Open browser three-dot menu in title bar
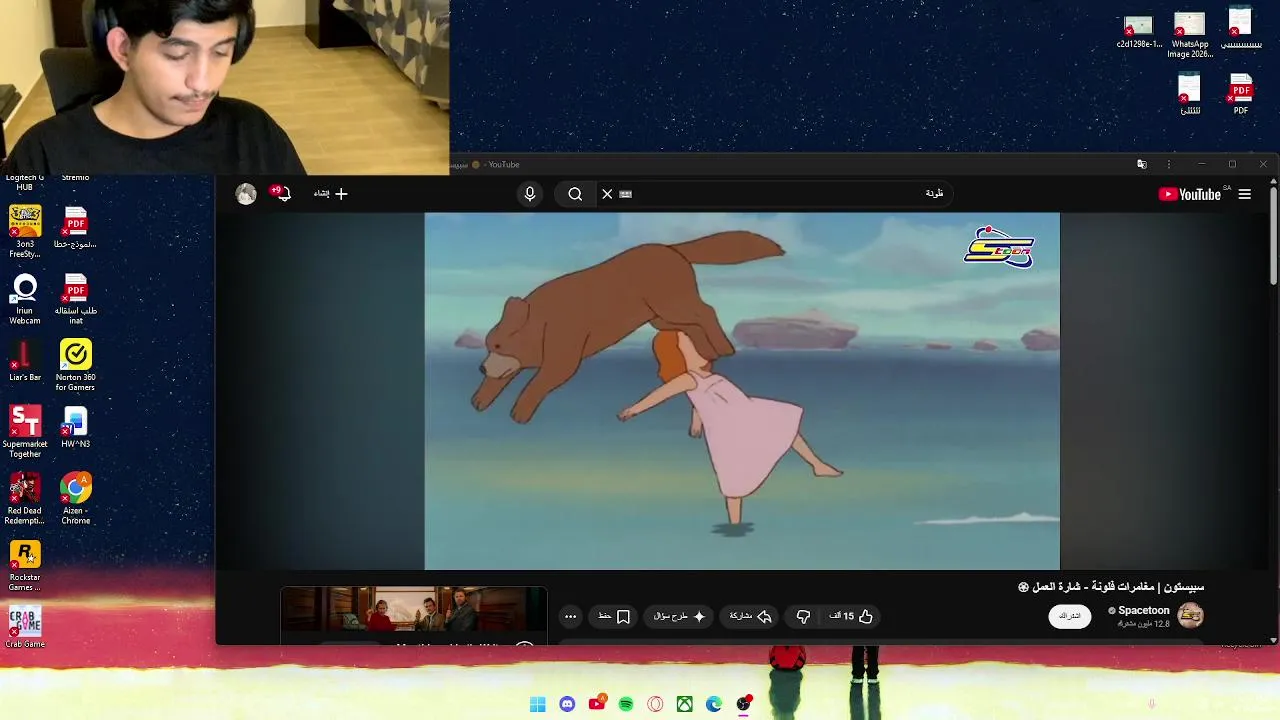This screenshot has height=720, width=1280. [x=1169, y=164]
